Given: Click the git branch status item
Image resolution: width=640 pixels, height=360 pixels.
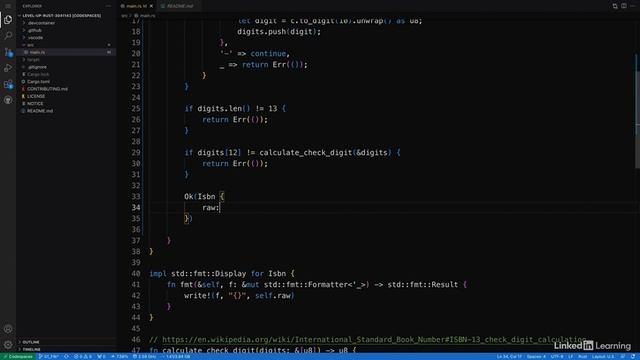Looking at the screenshot, I should [49, 357].
